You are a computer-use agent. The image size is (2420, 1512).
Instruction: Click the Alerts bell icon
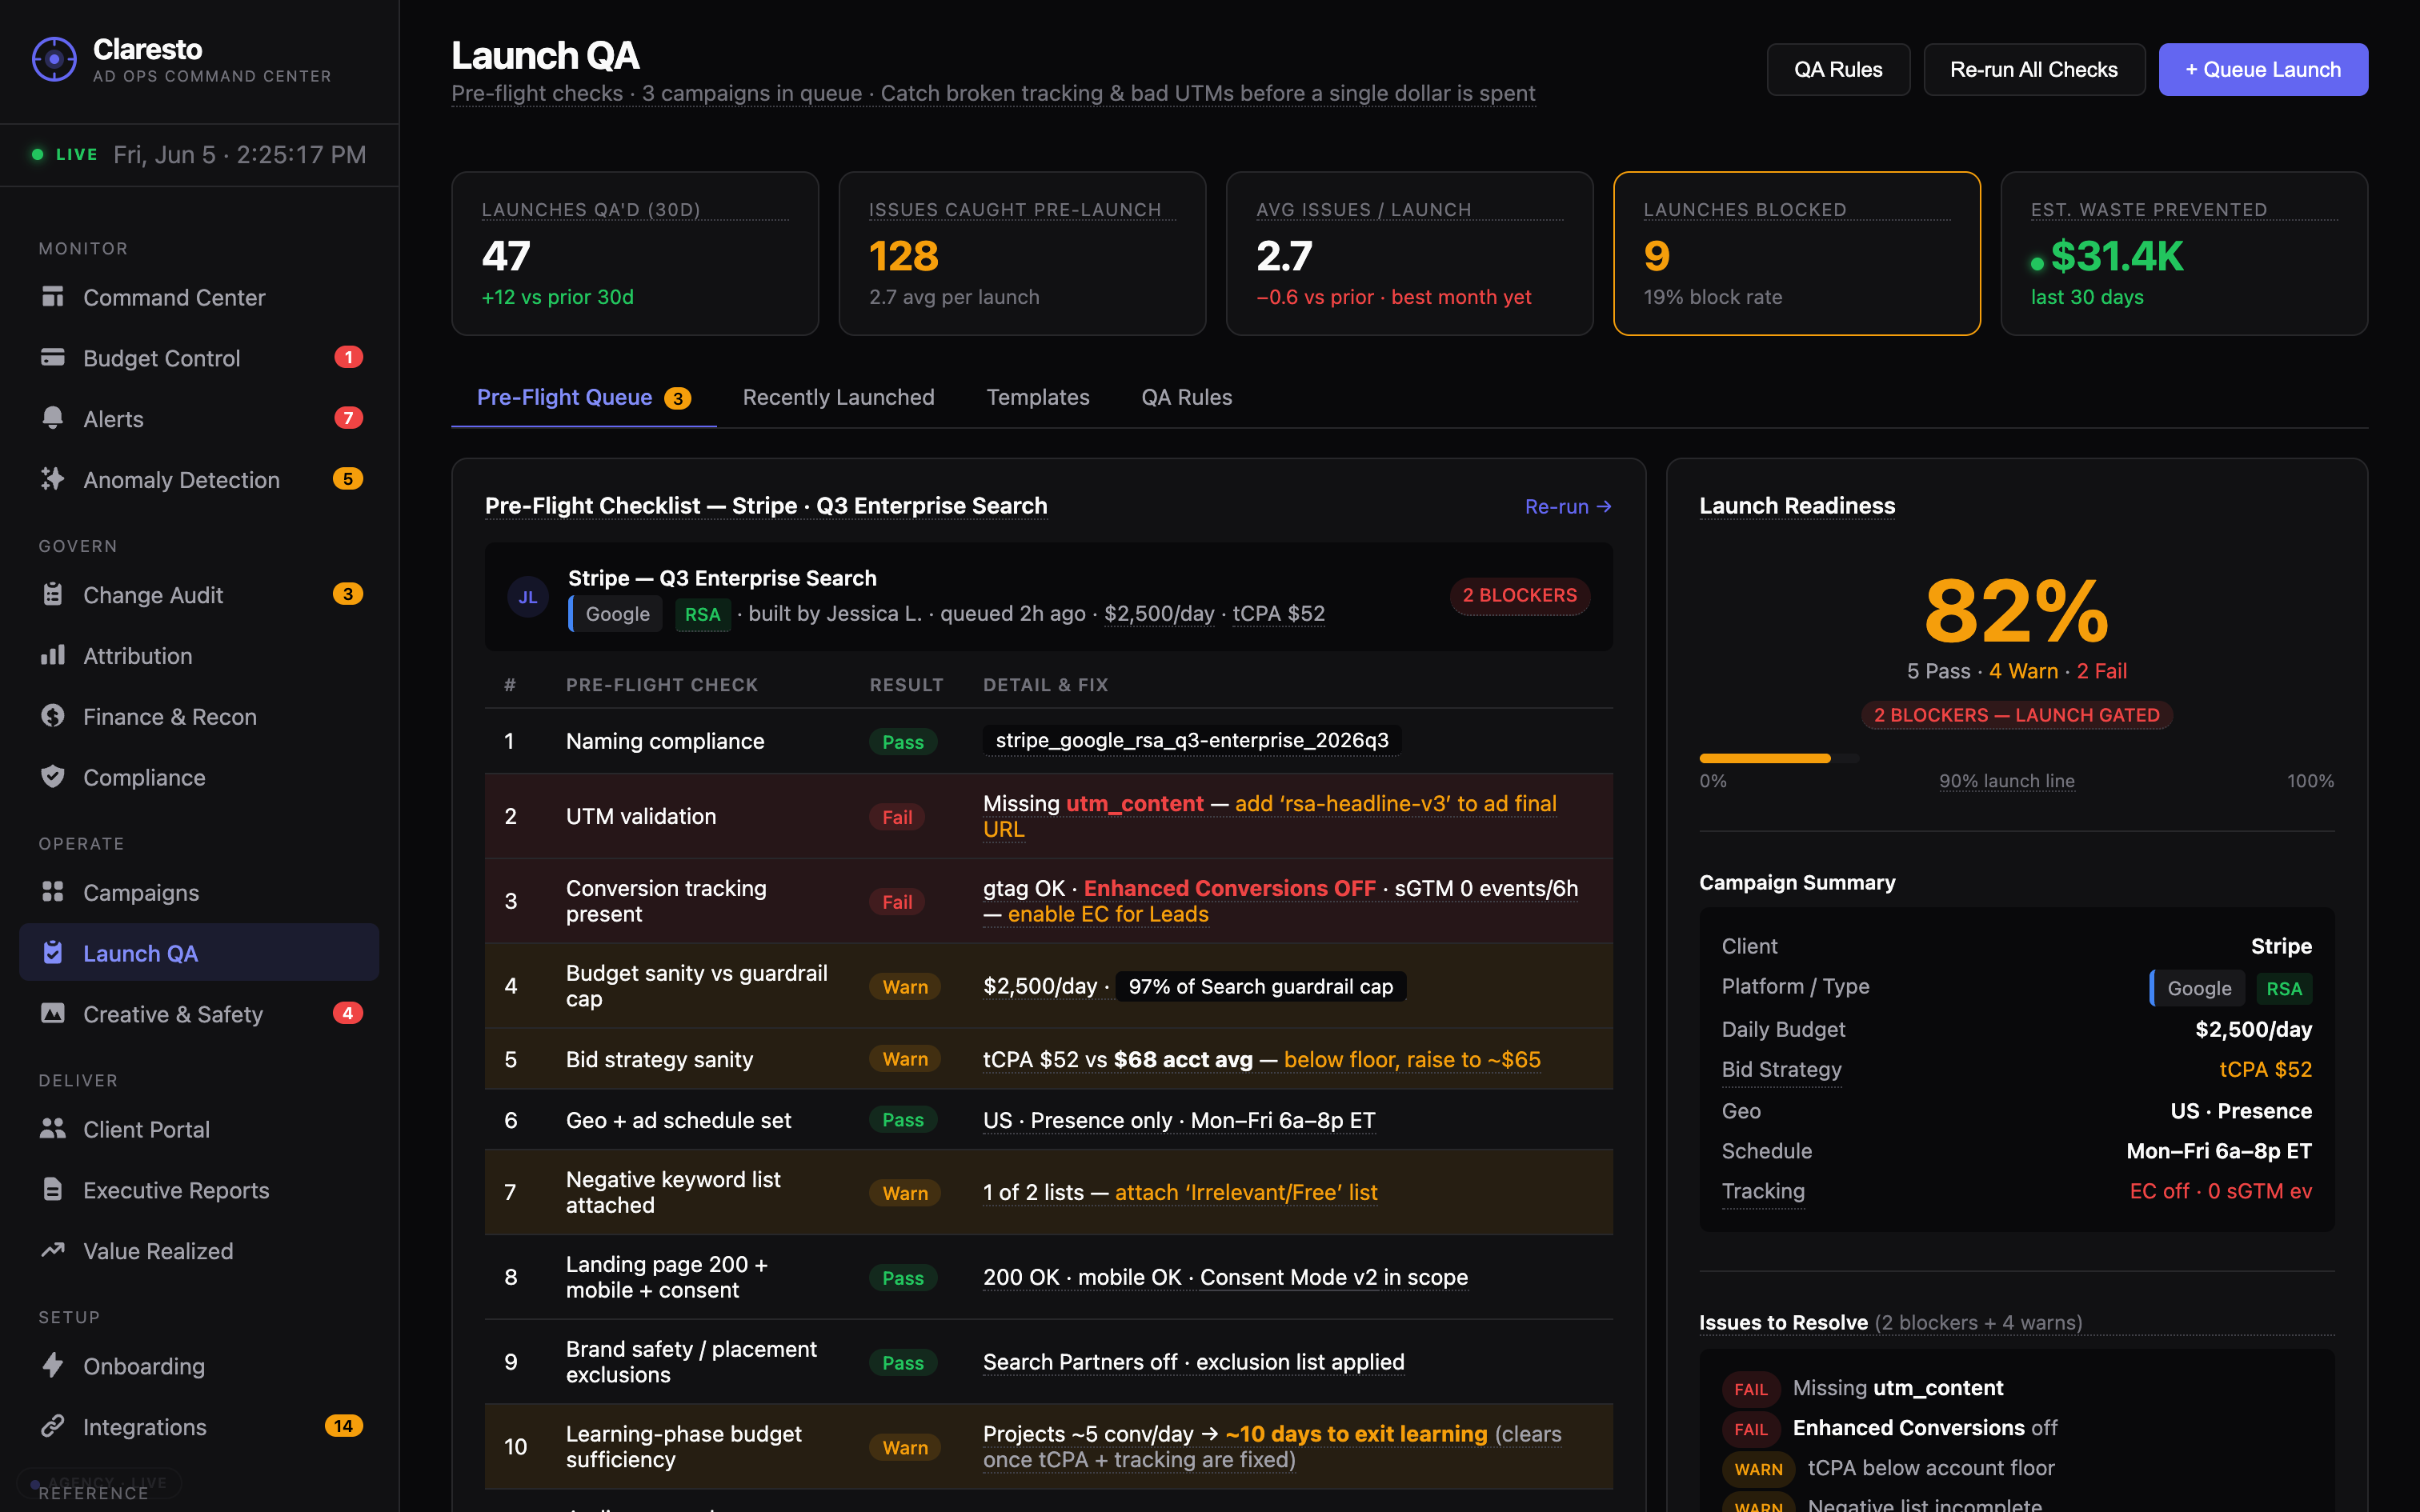53,418
